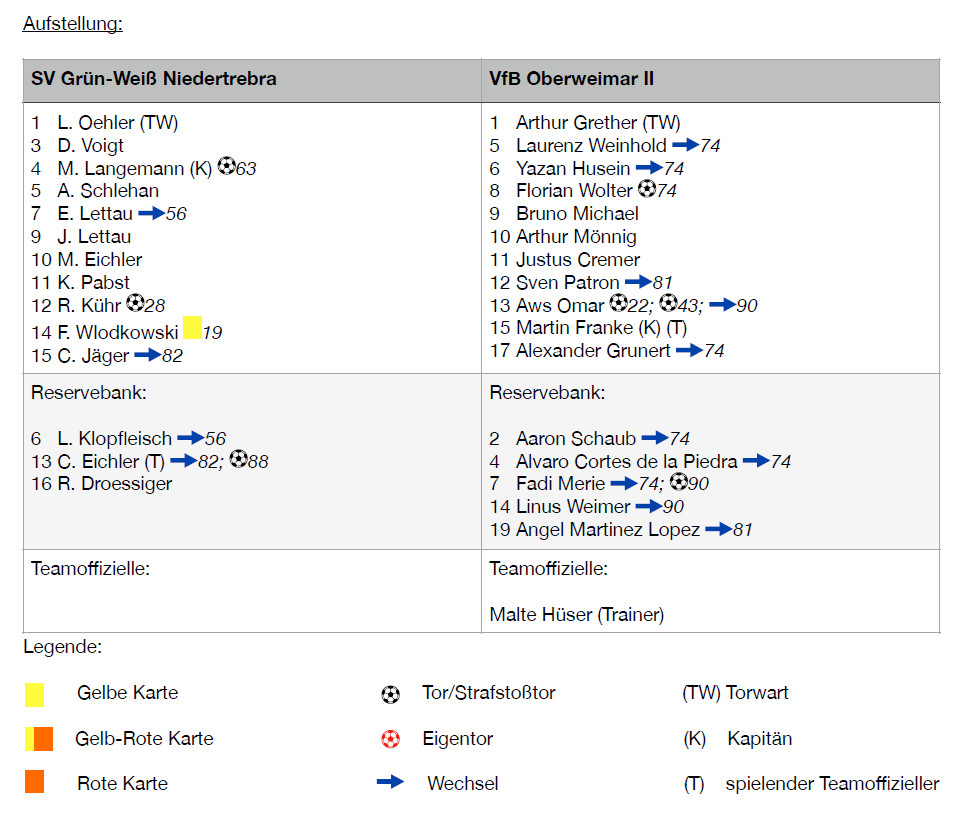Click the SV Grün-Weiß Niedertrebra column header
Viewport: 965px width, 830px height.
click(x=154, y=79)
